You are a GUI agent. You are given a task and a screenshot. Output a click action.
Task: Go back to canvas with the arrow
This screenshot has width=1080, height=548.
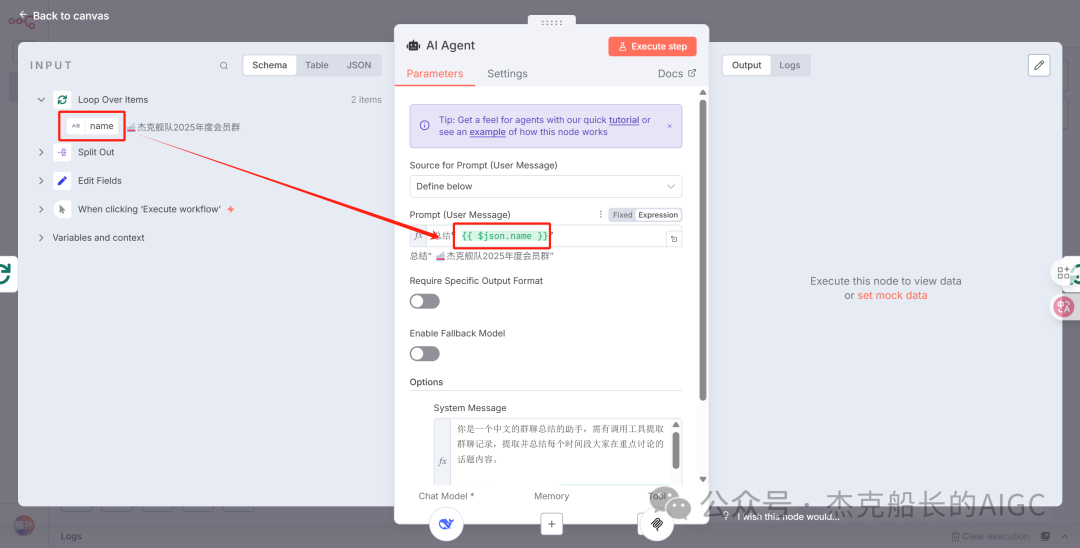tap(23, 14)
